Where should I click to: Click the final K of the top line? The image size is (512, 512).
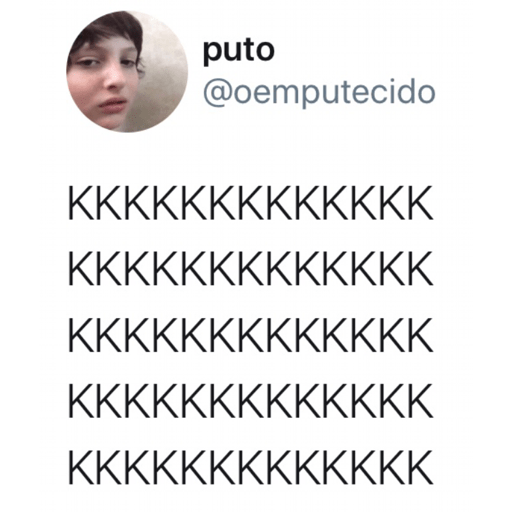[420, 203]
